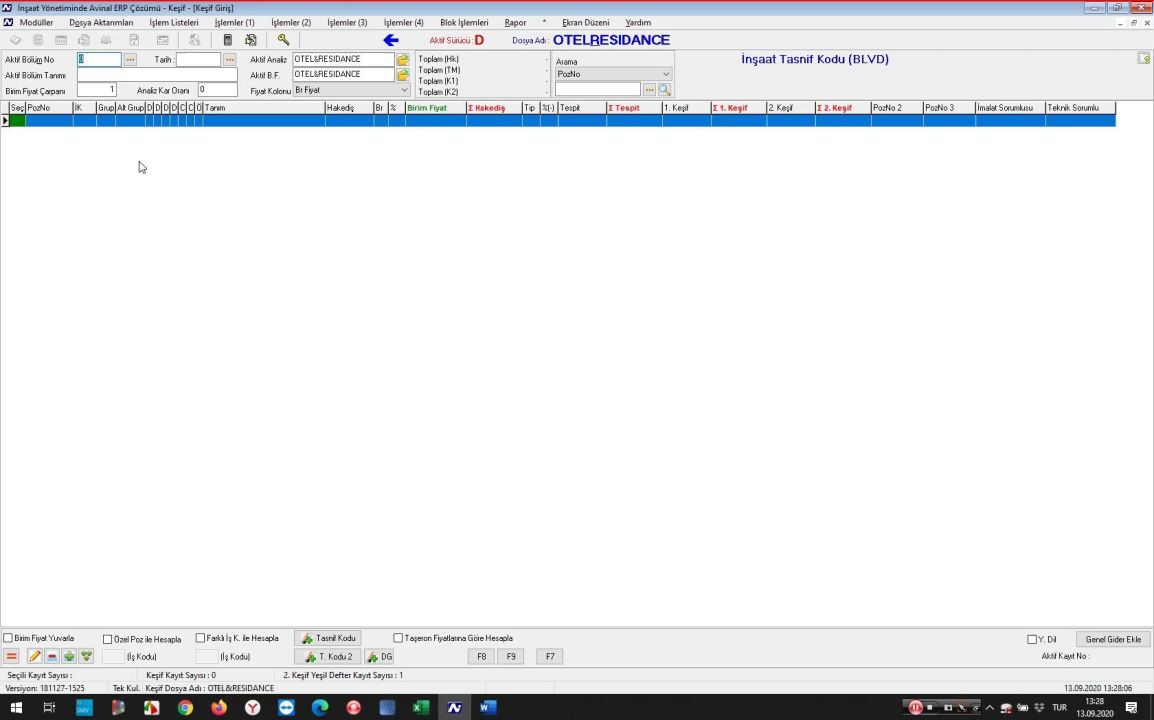Click the yellow key icon in toolbar
Screen dimensions: 1154x720
click(x=283, y=40)
